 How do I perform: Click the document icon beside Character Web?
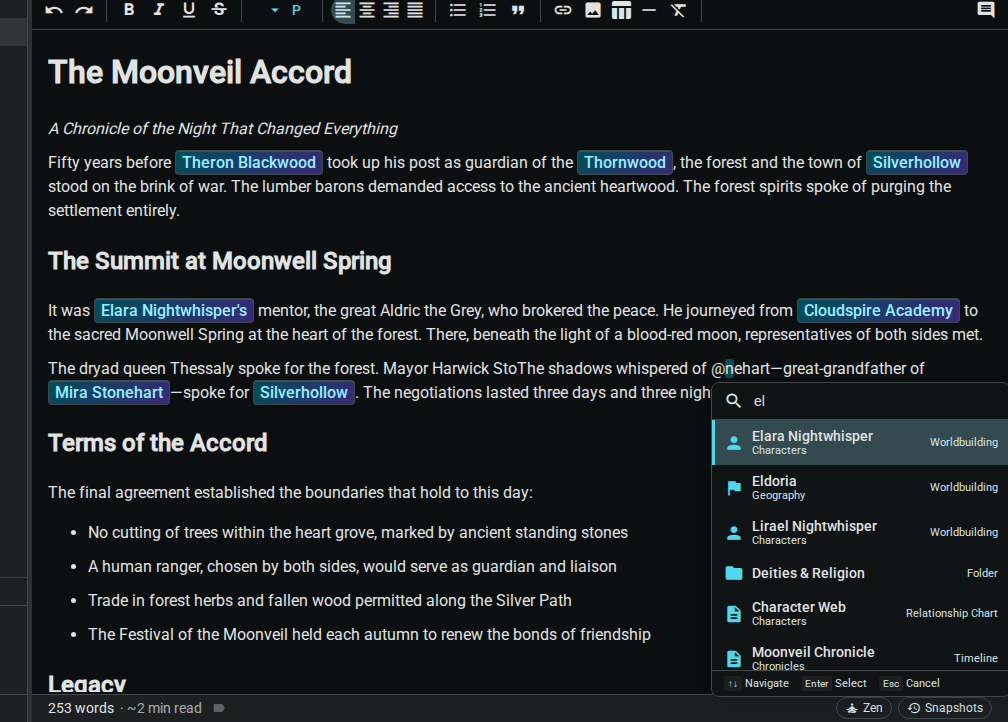[734, 614]
